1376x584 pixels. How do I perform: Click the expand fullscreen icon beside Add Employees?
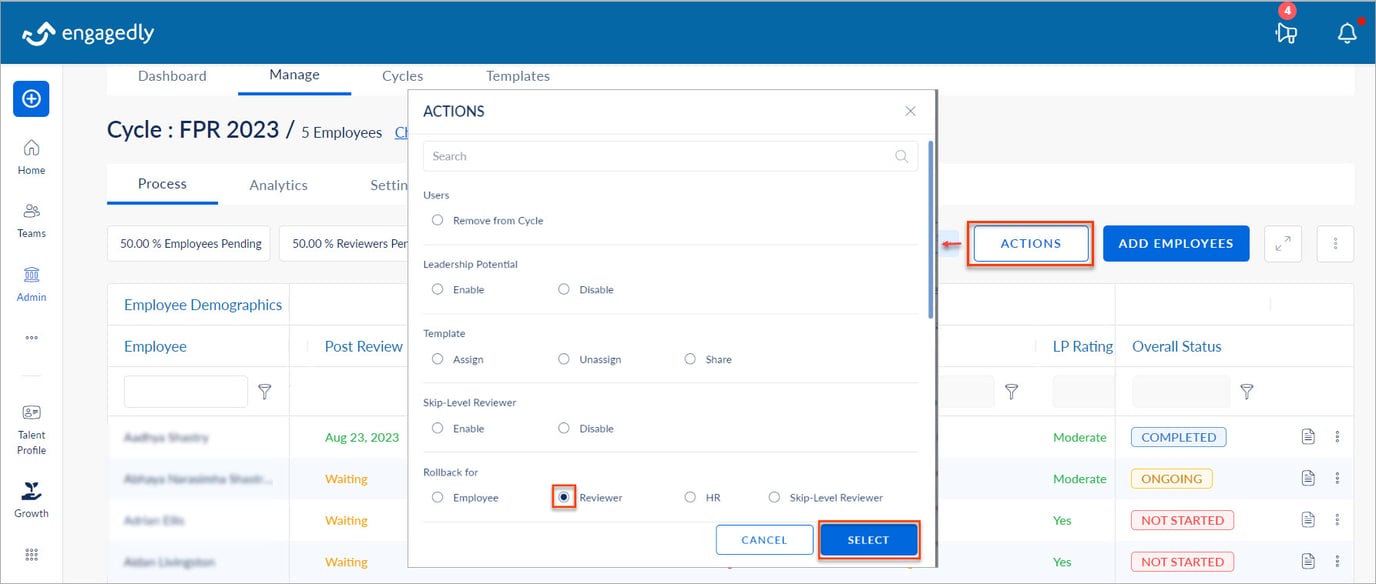(x=1283, y=243)
